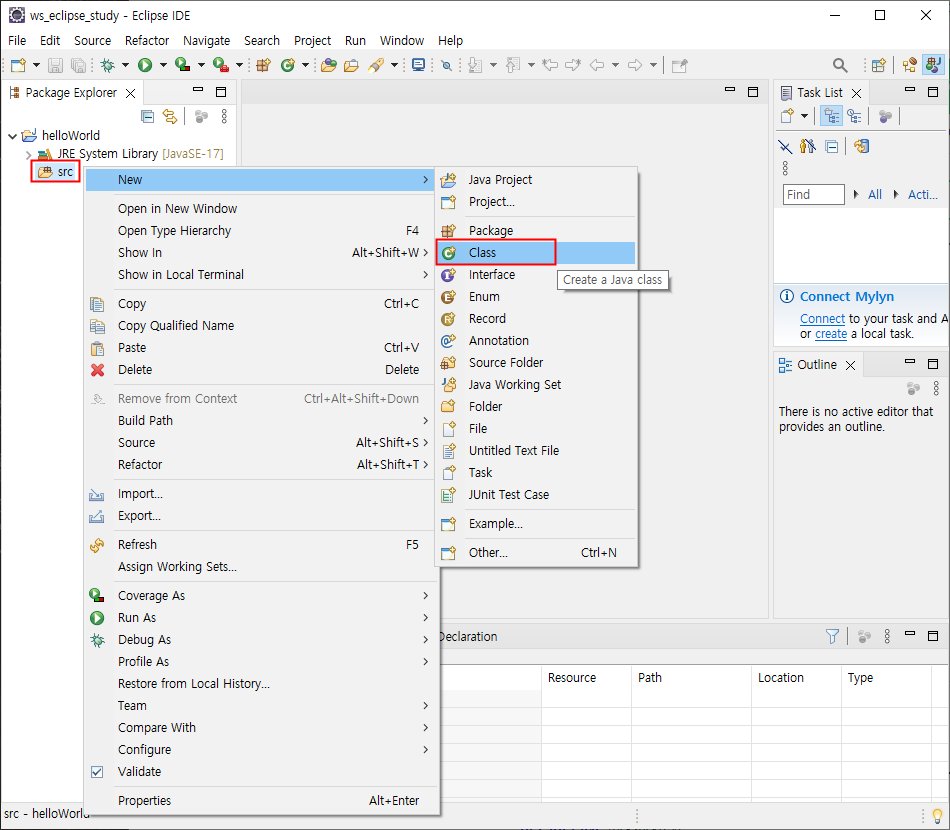Image resolution: width=950 pixels, height=830 pixels.
Task: Toggle Focus on Active Task in Package Explorer
Action: tap(201, 116)
